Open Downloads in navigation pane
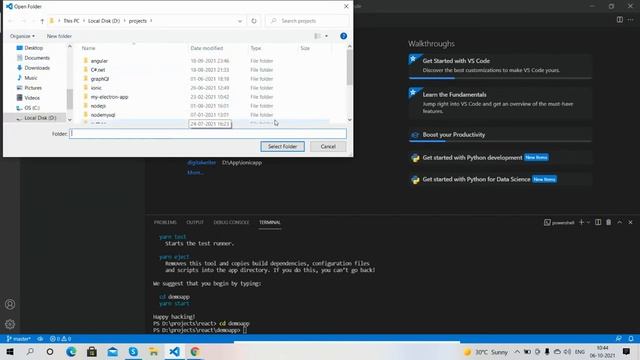Image resolution: width=640 pixels, height=360 pixels. point(37,68)
